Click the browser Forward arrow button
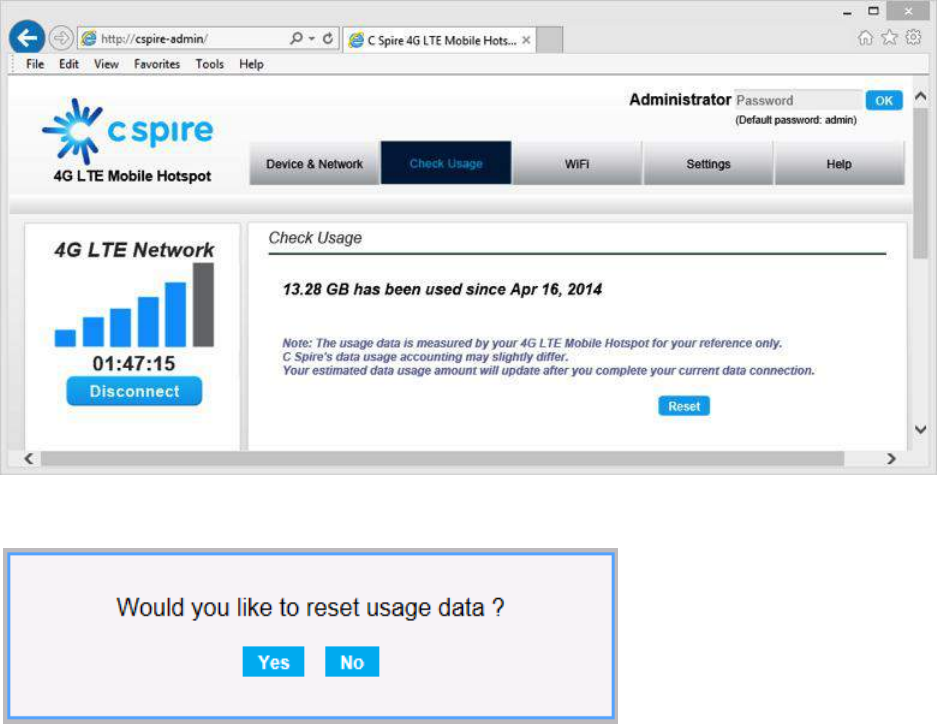 pos(61,38)
